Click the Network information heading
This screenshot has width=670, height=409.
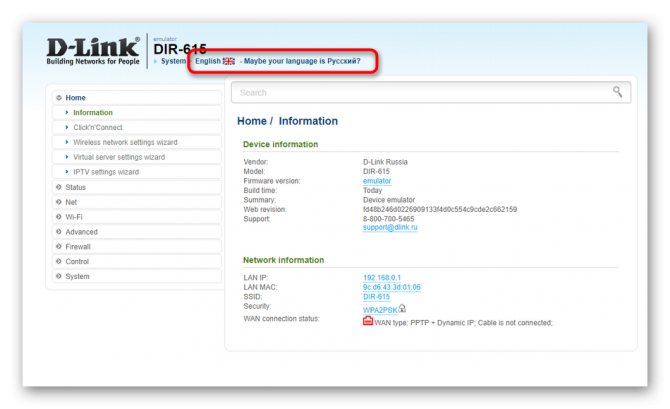[x=283, y=260]
